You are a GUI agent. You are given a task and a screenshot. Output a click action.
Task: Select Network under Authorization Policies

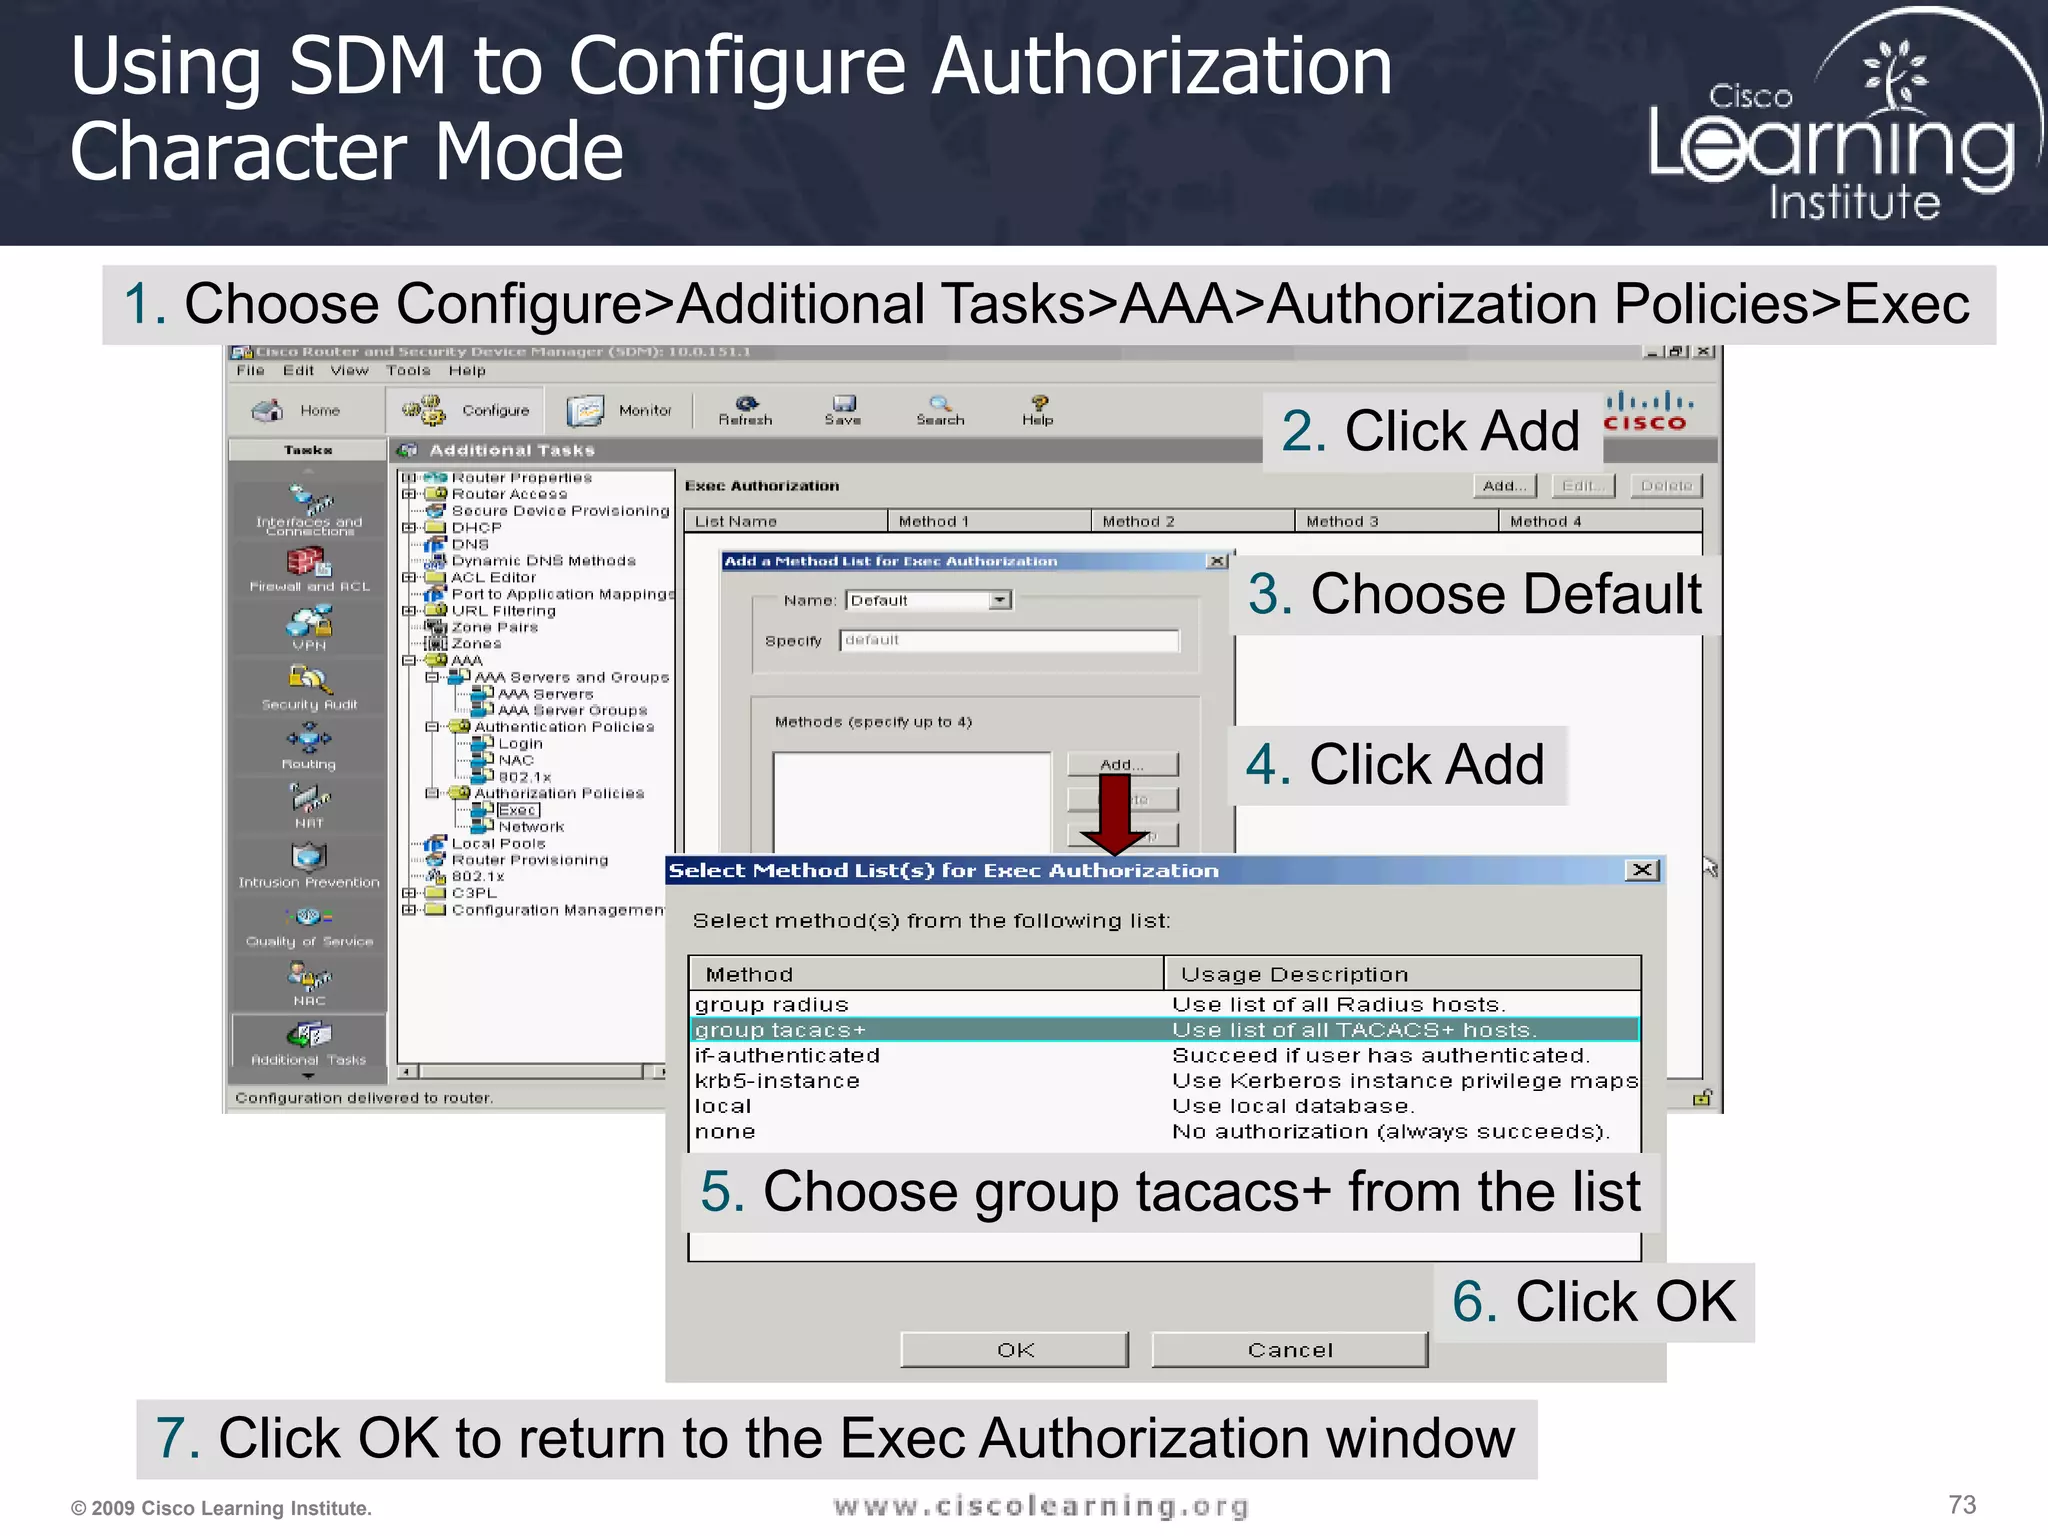pyautogui.click(x=531, y=827)
